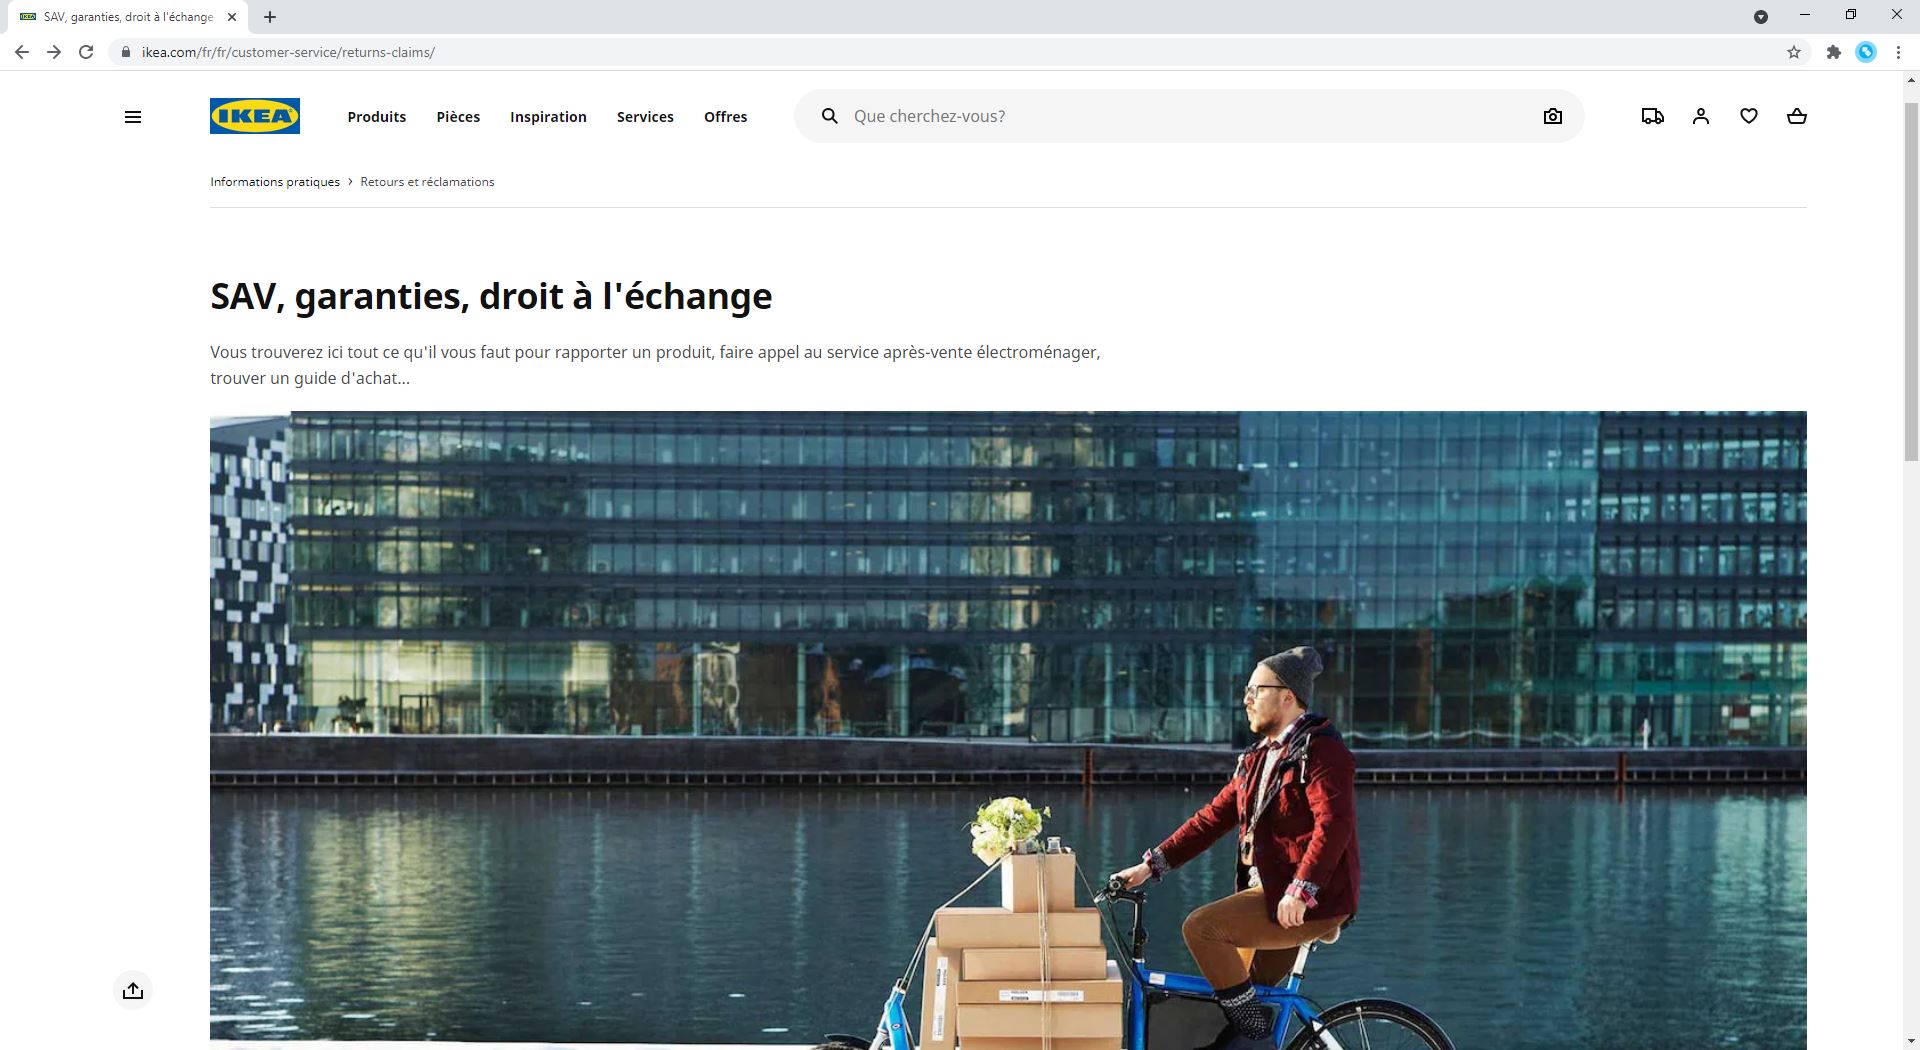Open the wishlist heart icon
1920x1050 pixels.
click(1749, 116)
